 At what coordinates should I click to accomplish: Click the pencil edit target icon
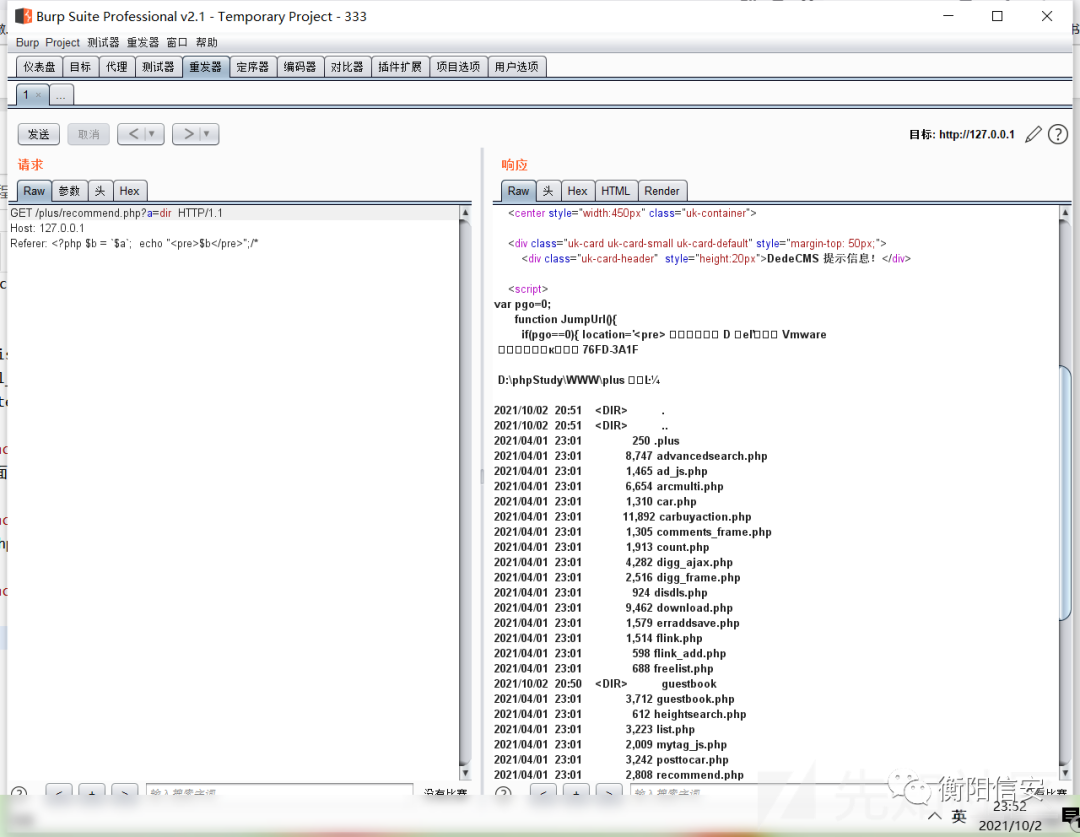1033,134
